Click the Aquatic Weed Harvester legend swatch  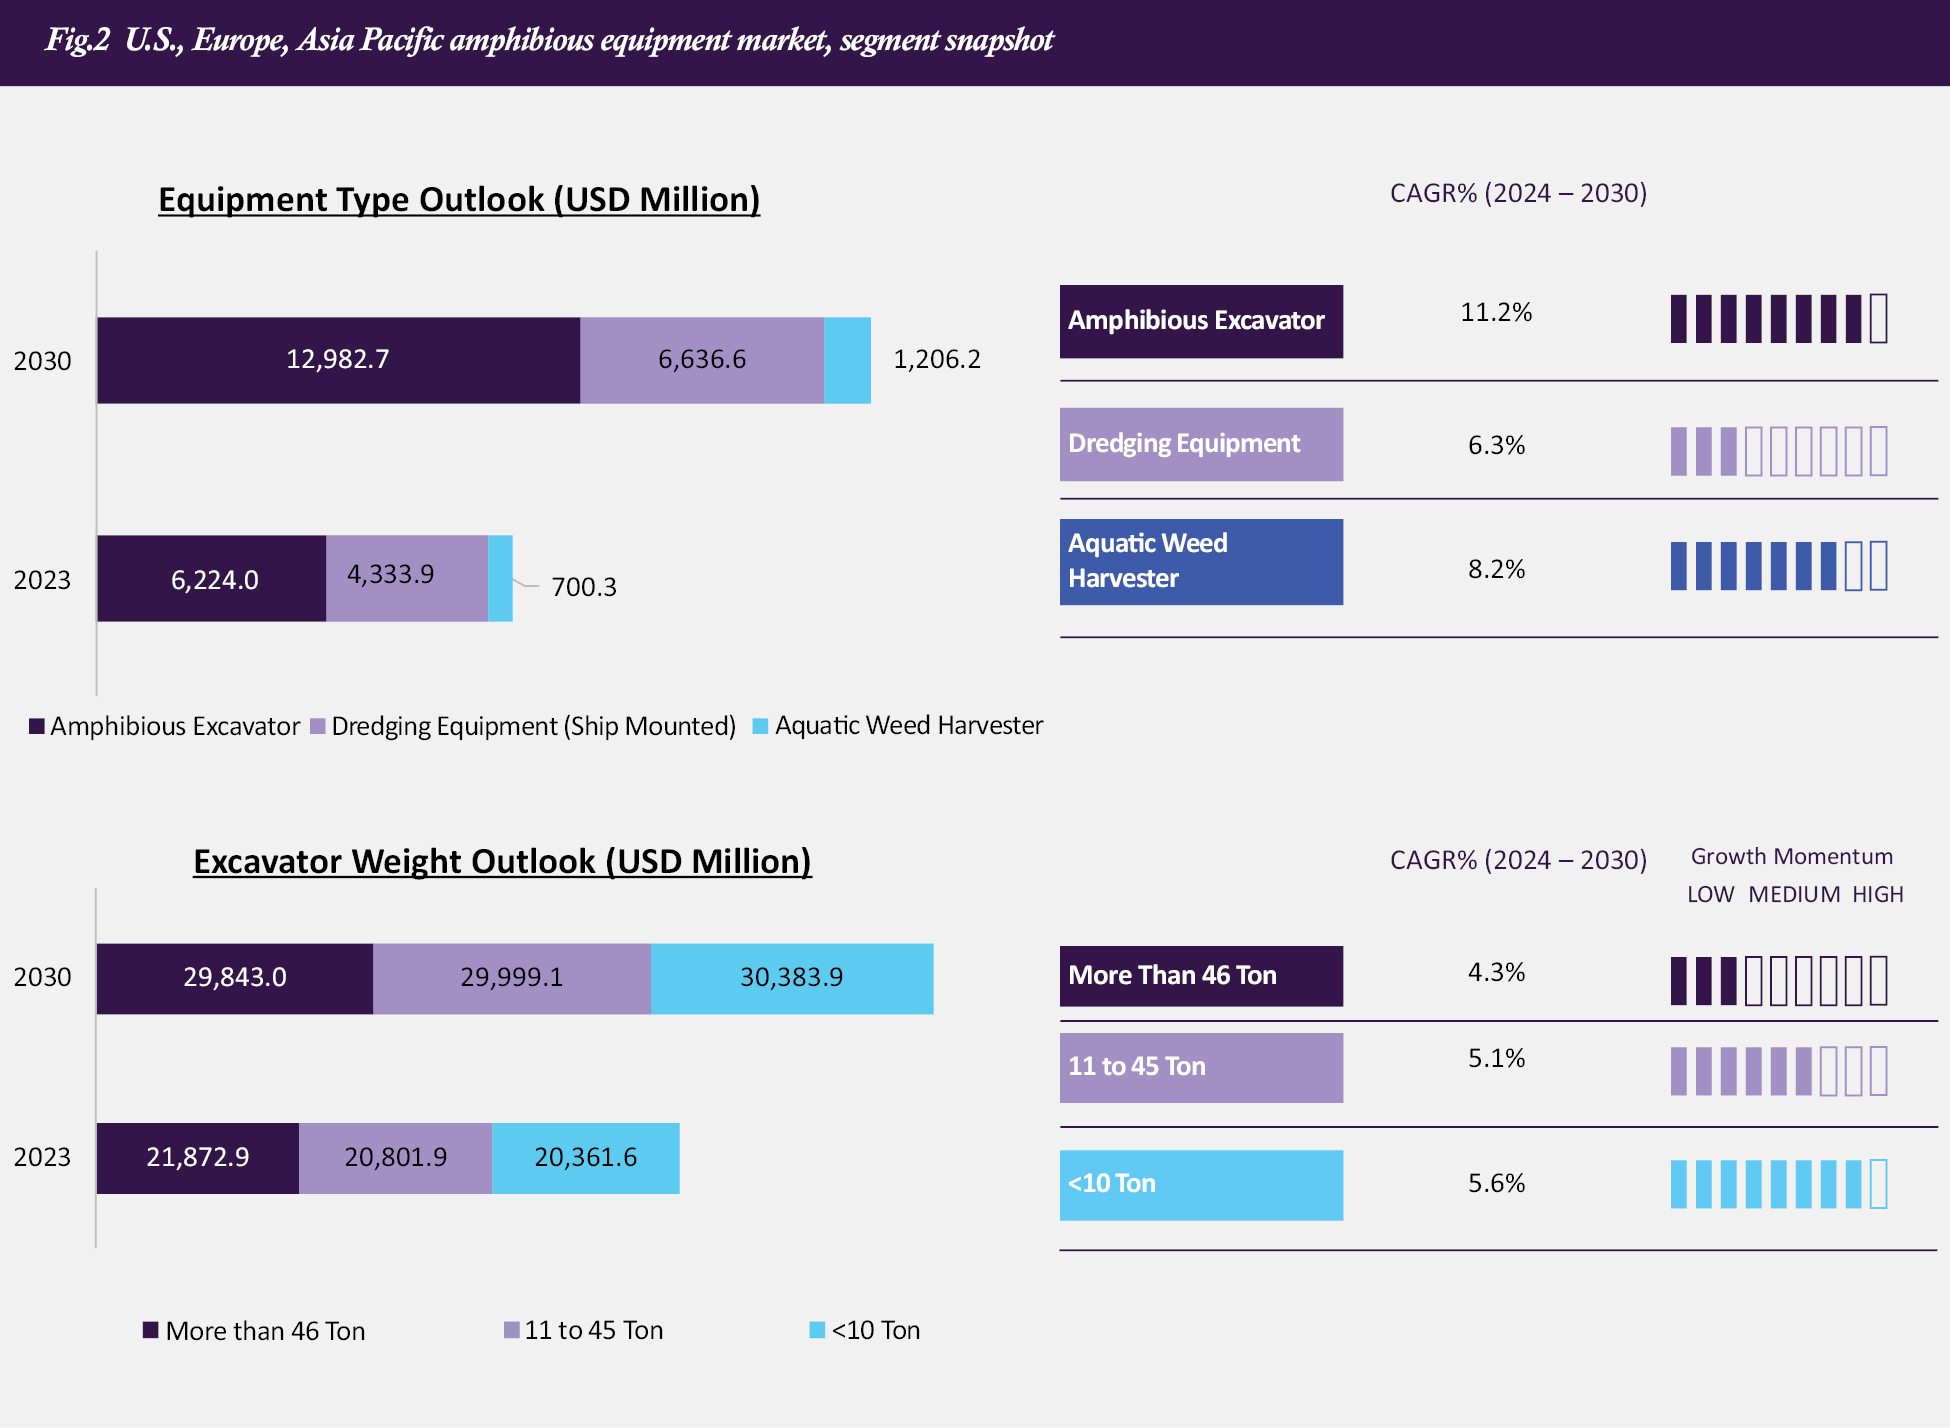click(x=760, y=727)
